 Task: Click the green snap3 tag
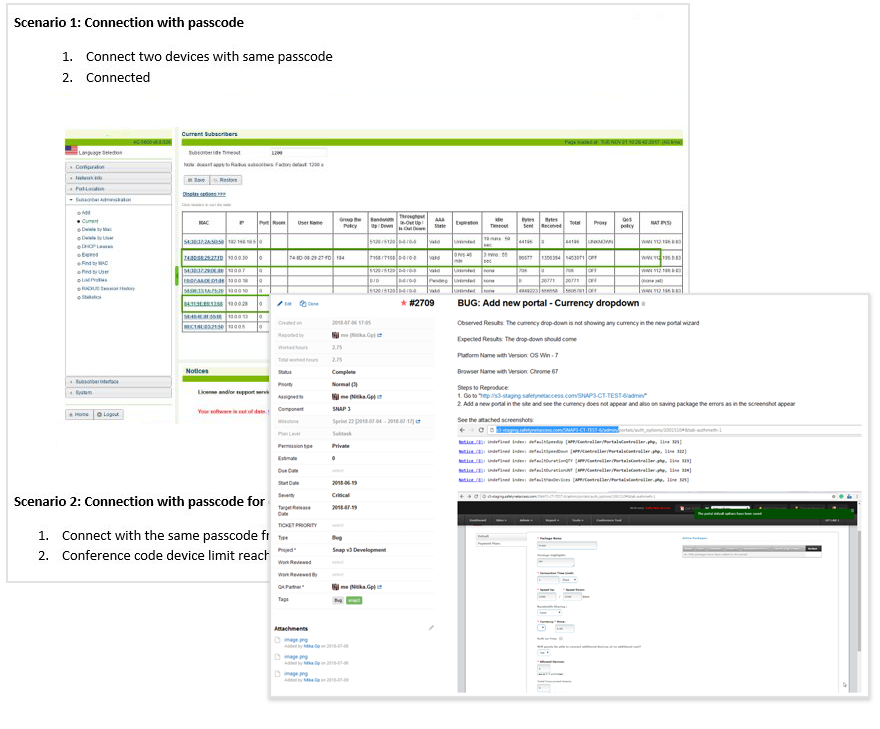(354, 599)
